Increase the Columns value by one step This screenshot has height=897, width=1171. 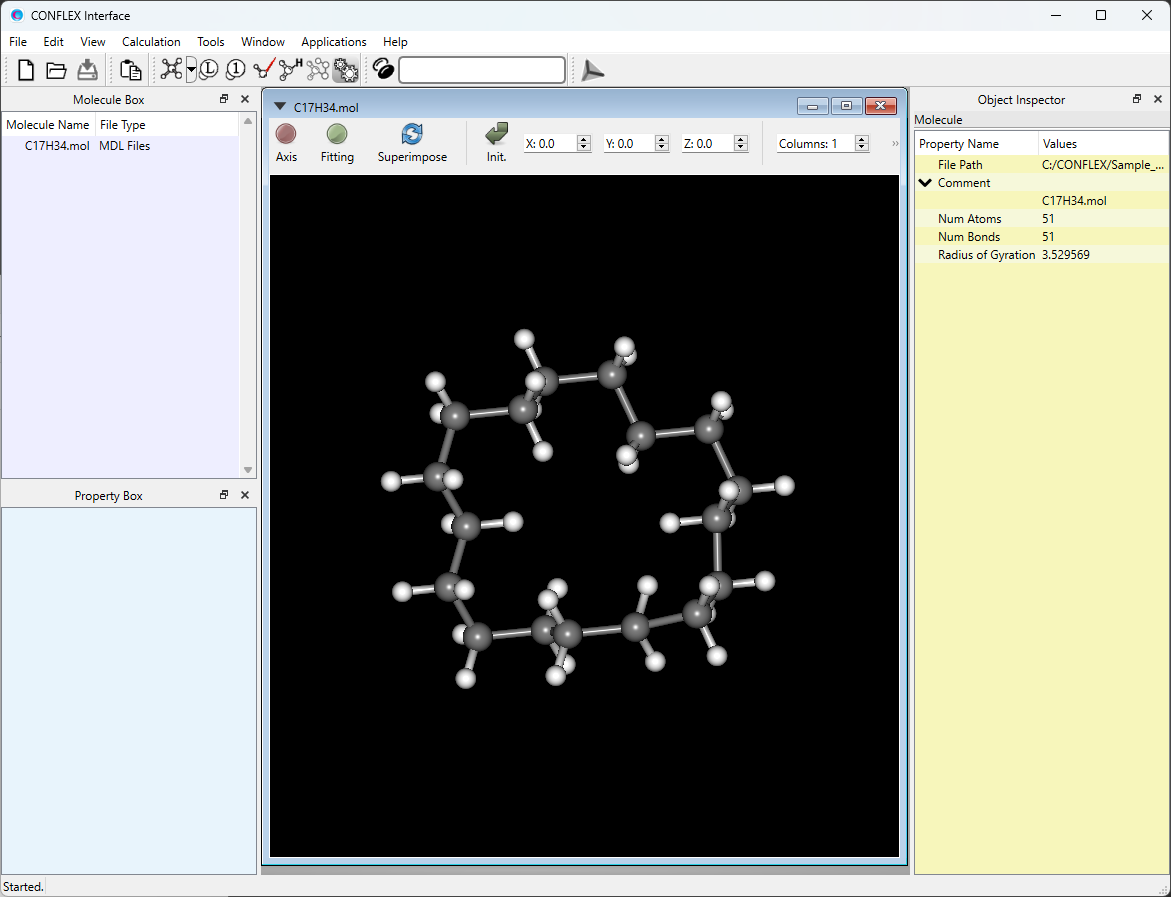pyautogui.click(x=862, y=140)
